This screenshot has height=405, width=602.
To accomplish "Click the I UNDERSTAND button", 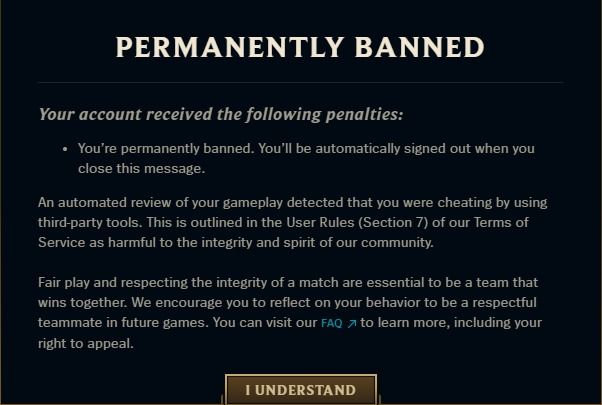I will (301, 390).
